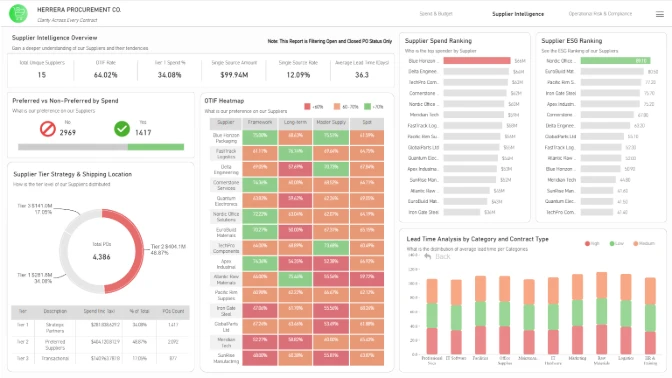Click the Tier 1 Spend % value 34.08%
The height and width of the screenshot is (378, 672).
tap(169, 75)
